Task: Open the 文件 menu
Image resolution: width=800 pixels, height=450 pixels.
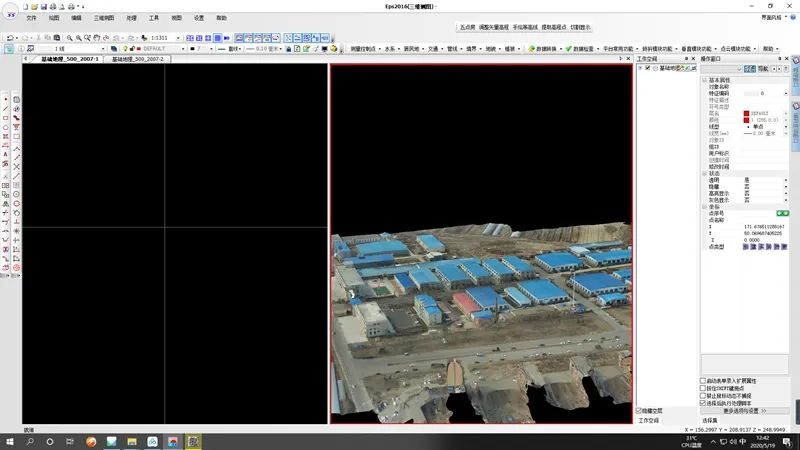Action: (x=31, y=18)
